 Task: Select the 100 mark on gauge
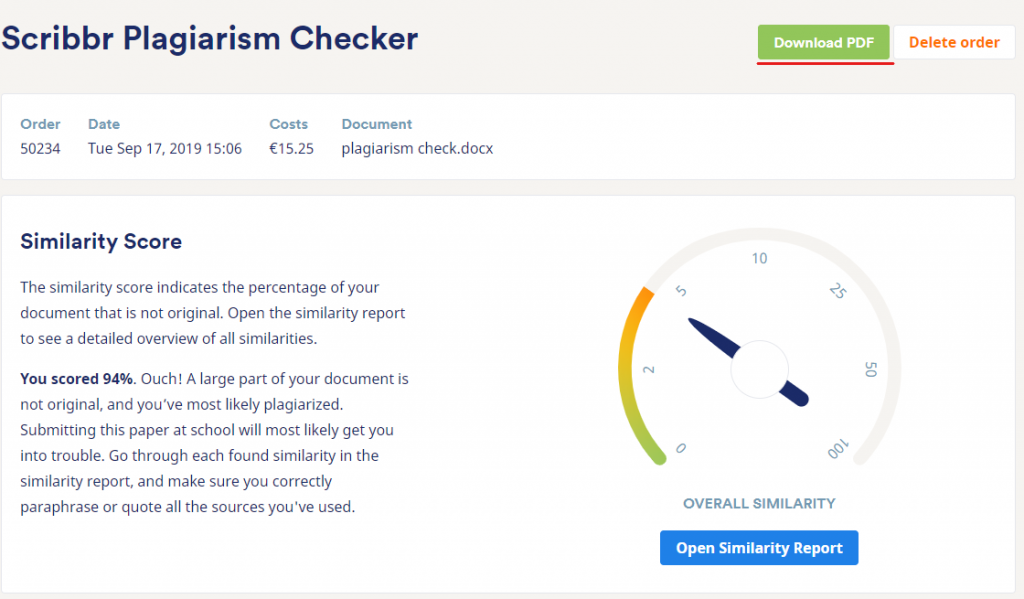click(x=838, y=449)
